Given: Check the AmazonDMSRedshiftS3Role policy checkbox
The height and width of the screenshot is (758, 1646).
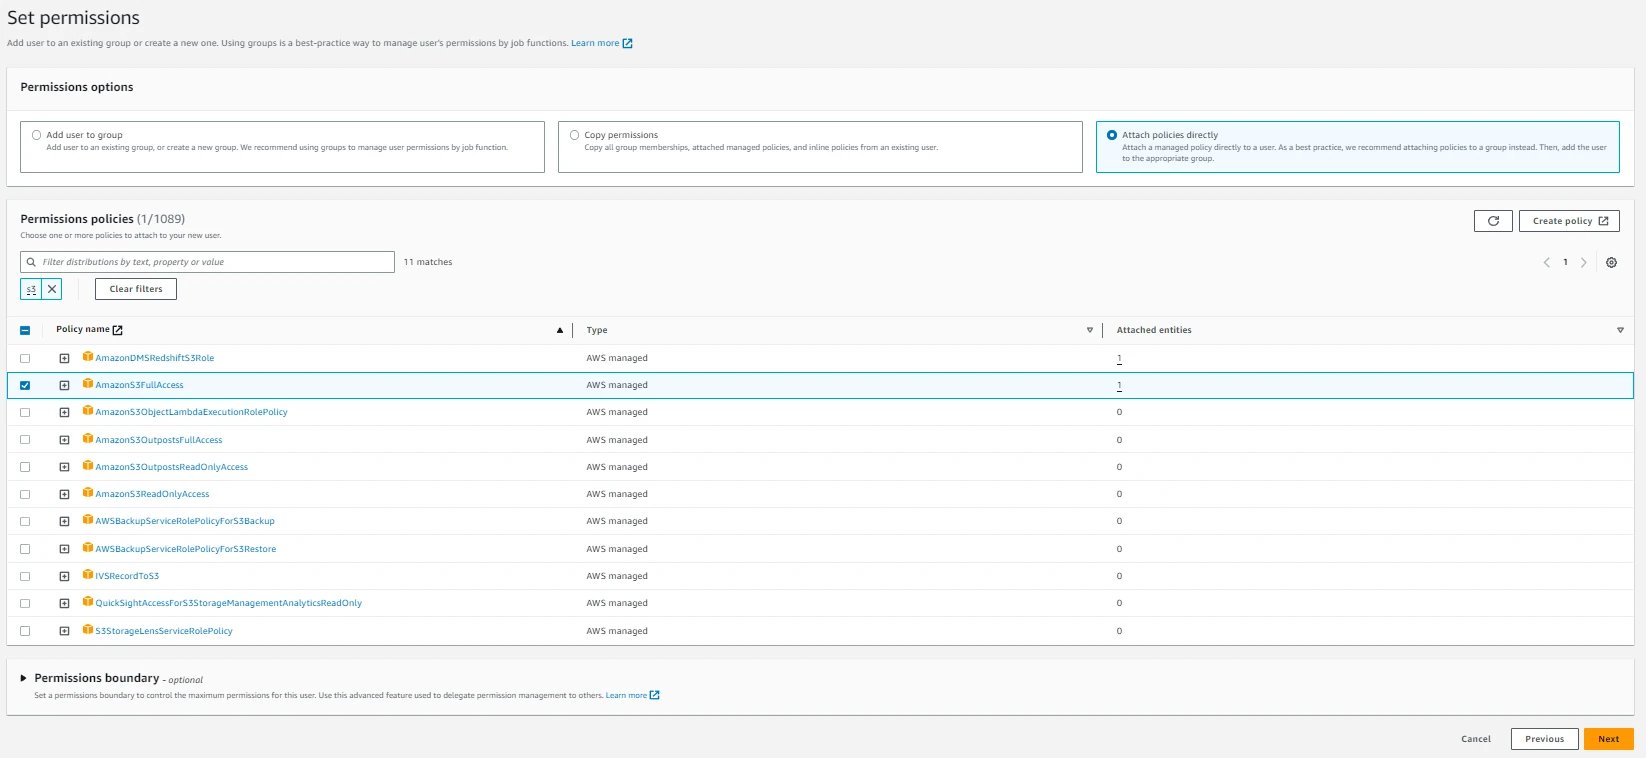Looking at the screenshot, I should 25,358.
